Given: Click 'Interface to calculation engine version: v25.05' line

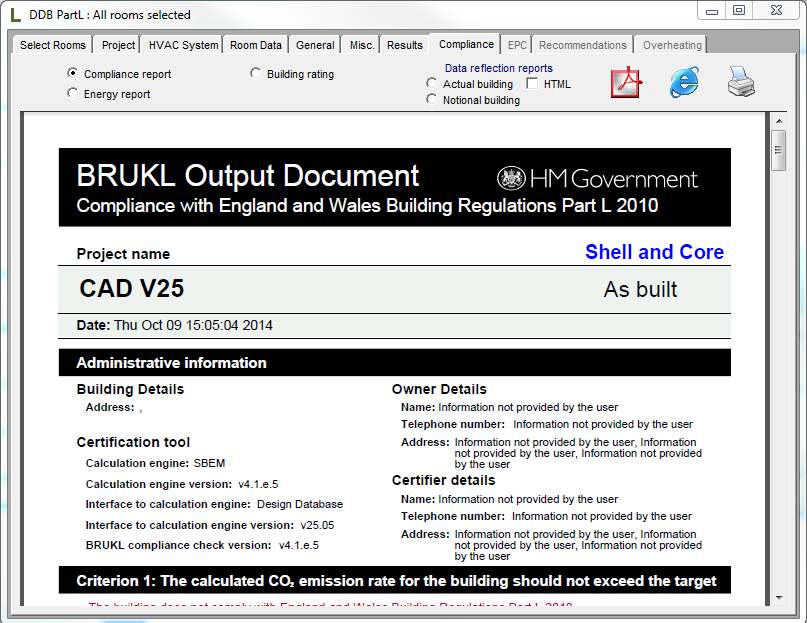Looking at the screenshot, I should click(x=209, y=525).
